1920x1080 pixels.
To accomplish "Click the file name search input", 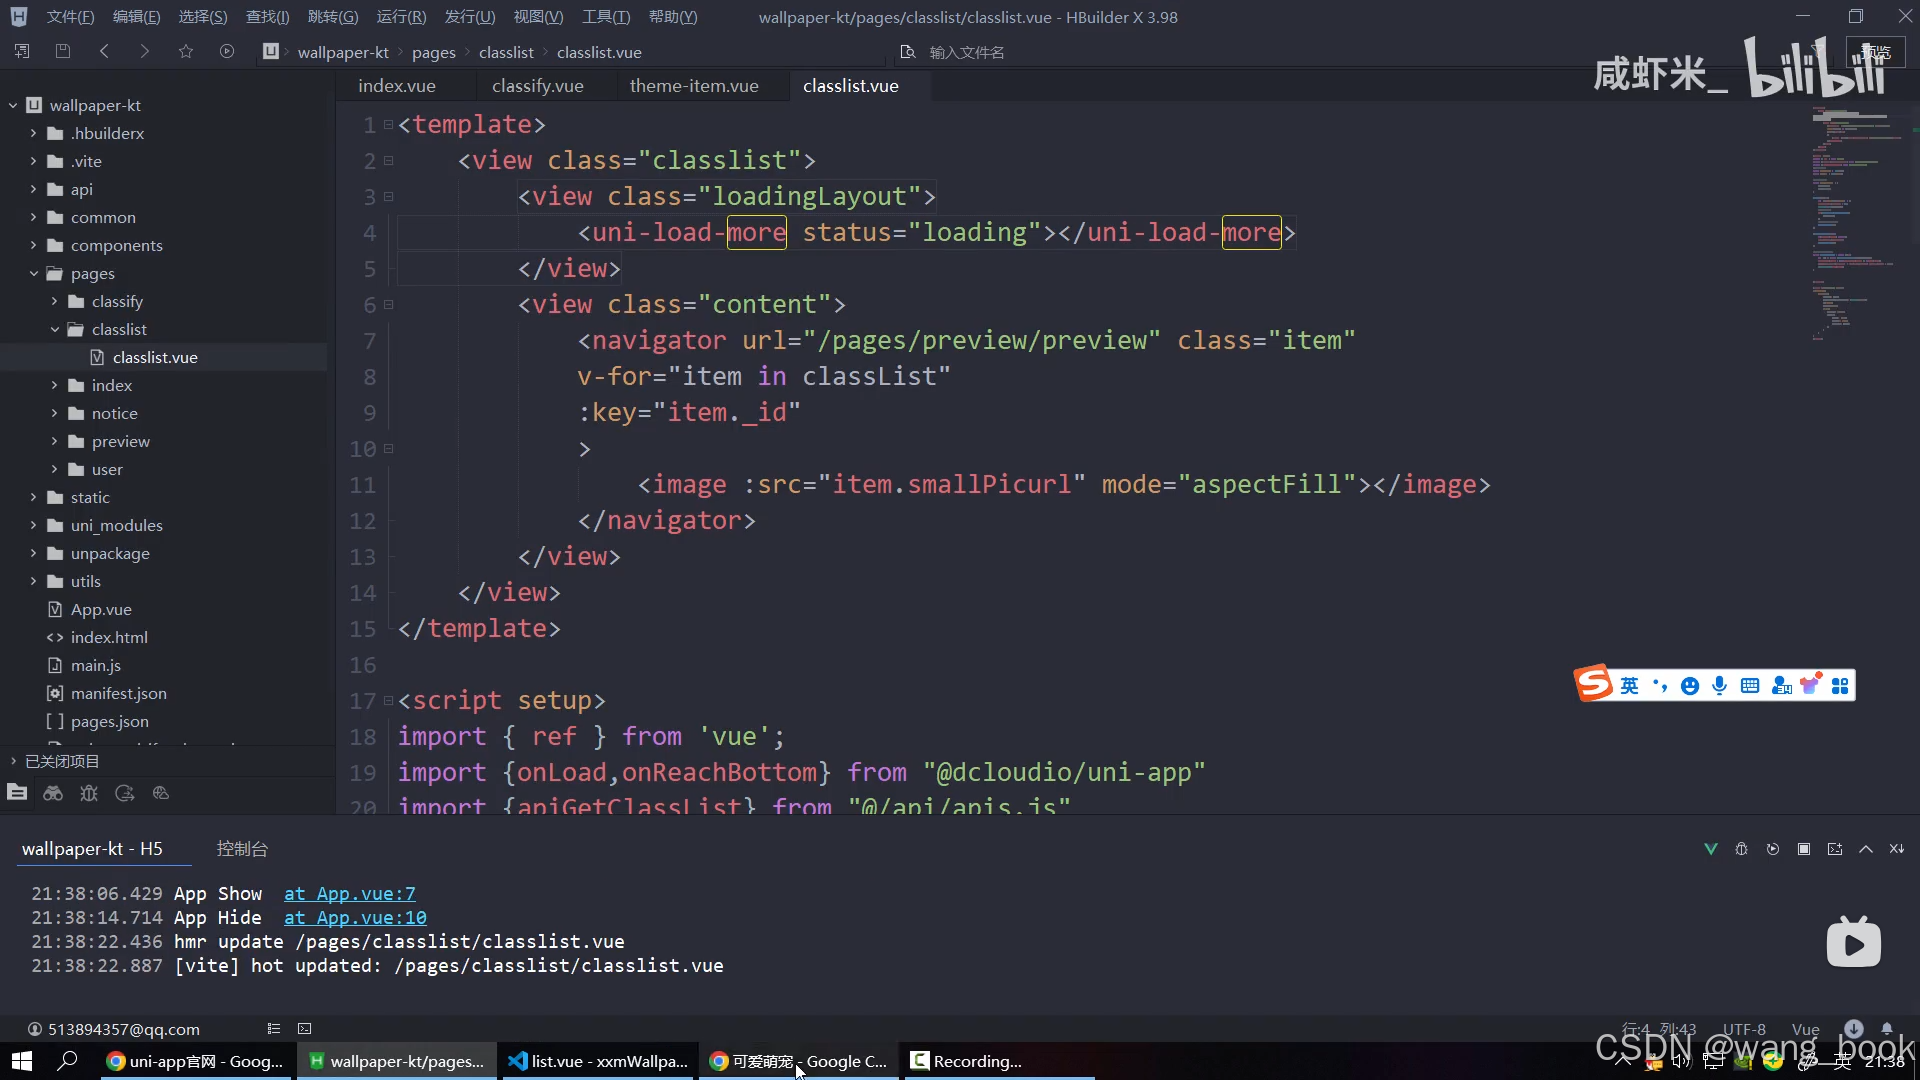I will coord(966,52).
